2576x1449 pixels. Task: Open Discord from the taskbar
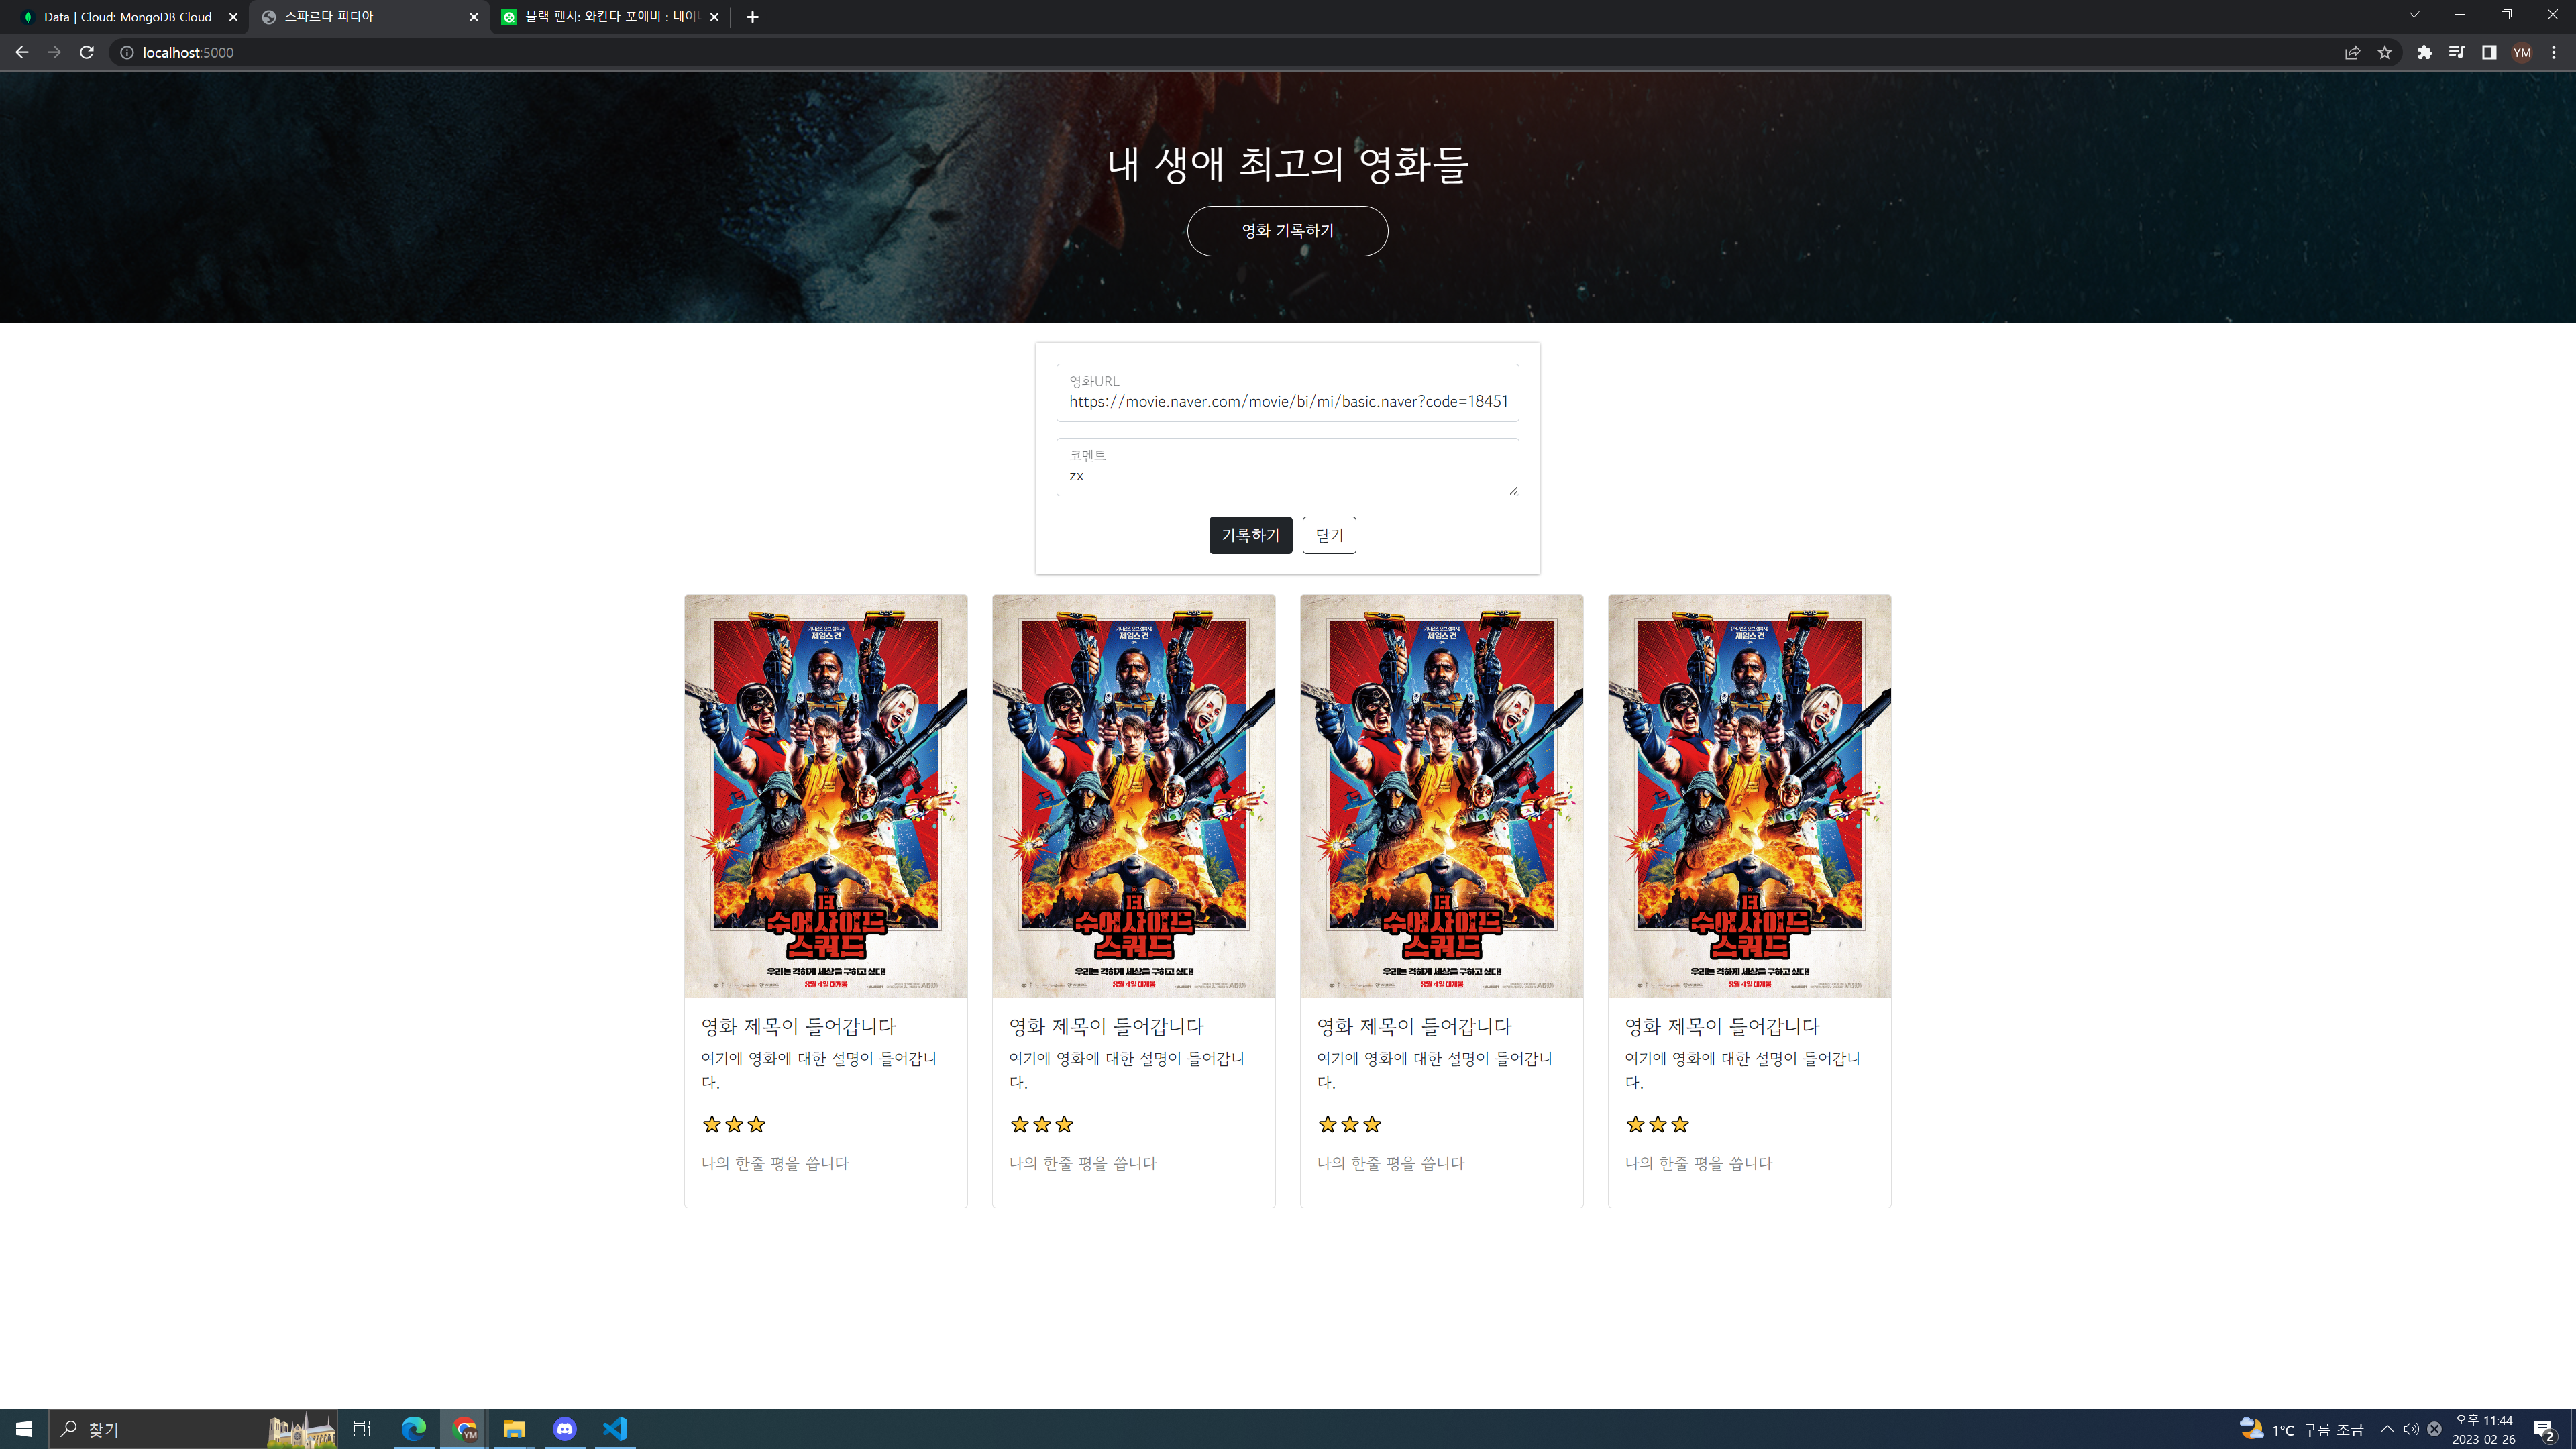pyautogui.click(x=565, y=1429)
